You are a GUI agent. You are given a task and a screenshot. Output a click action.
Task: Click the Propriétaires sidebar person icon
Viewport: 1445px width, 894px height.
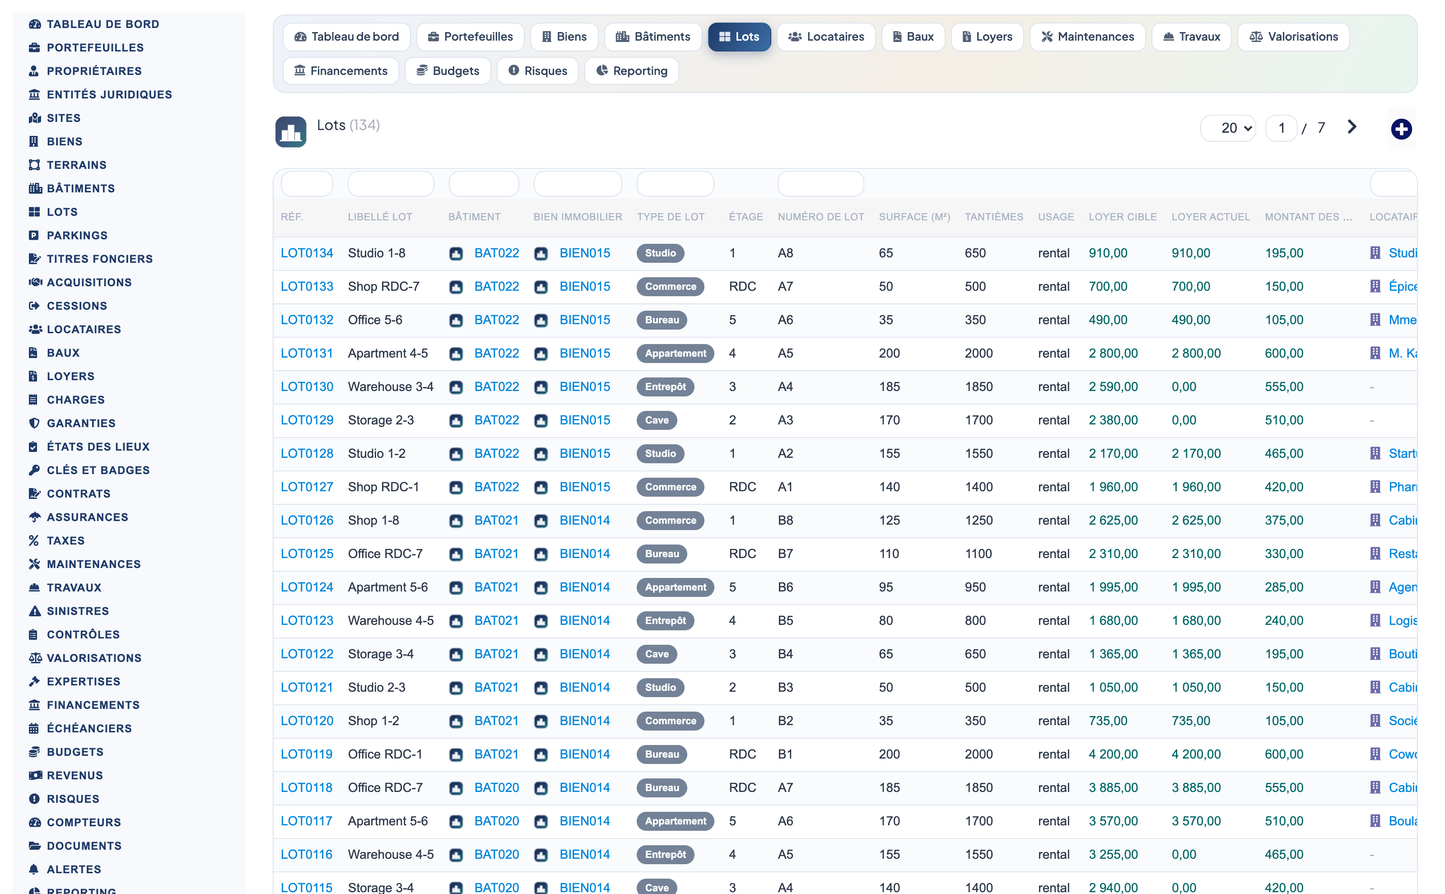35,71
